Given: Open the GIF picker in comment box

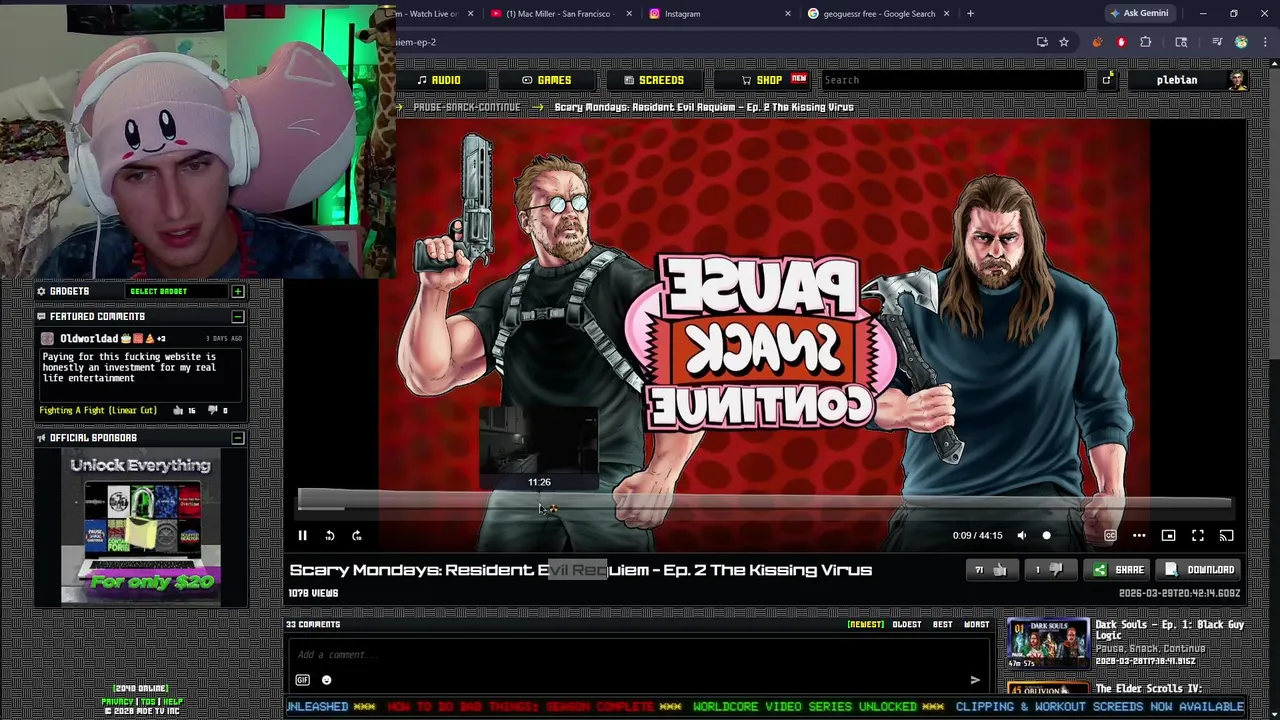Looking at the screenshot, I should (302, 680).
